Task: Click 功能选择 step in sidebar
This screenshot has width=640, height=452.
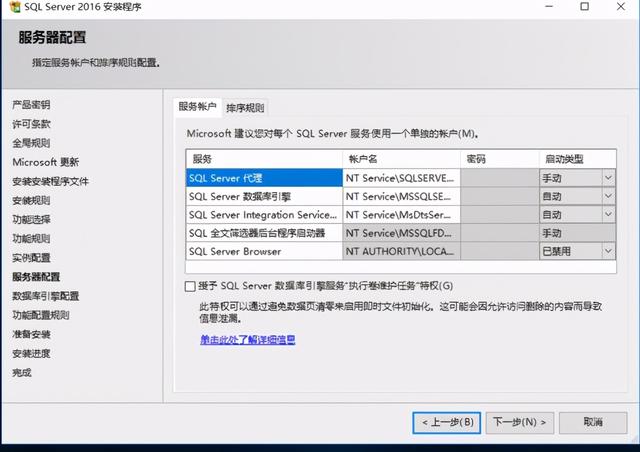Action: [31, 220]
